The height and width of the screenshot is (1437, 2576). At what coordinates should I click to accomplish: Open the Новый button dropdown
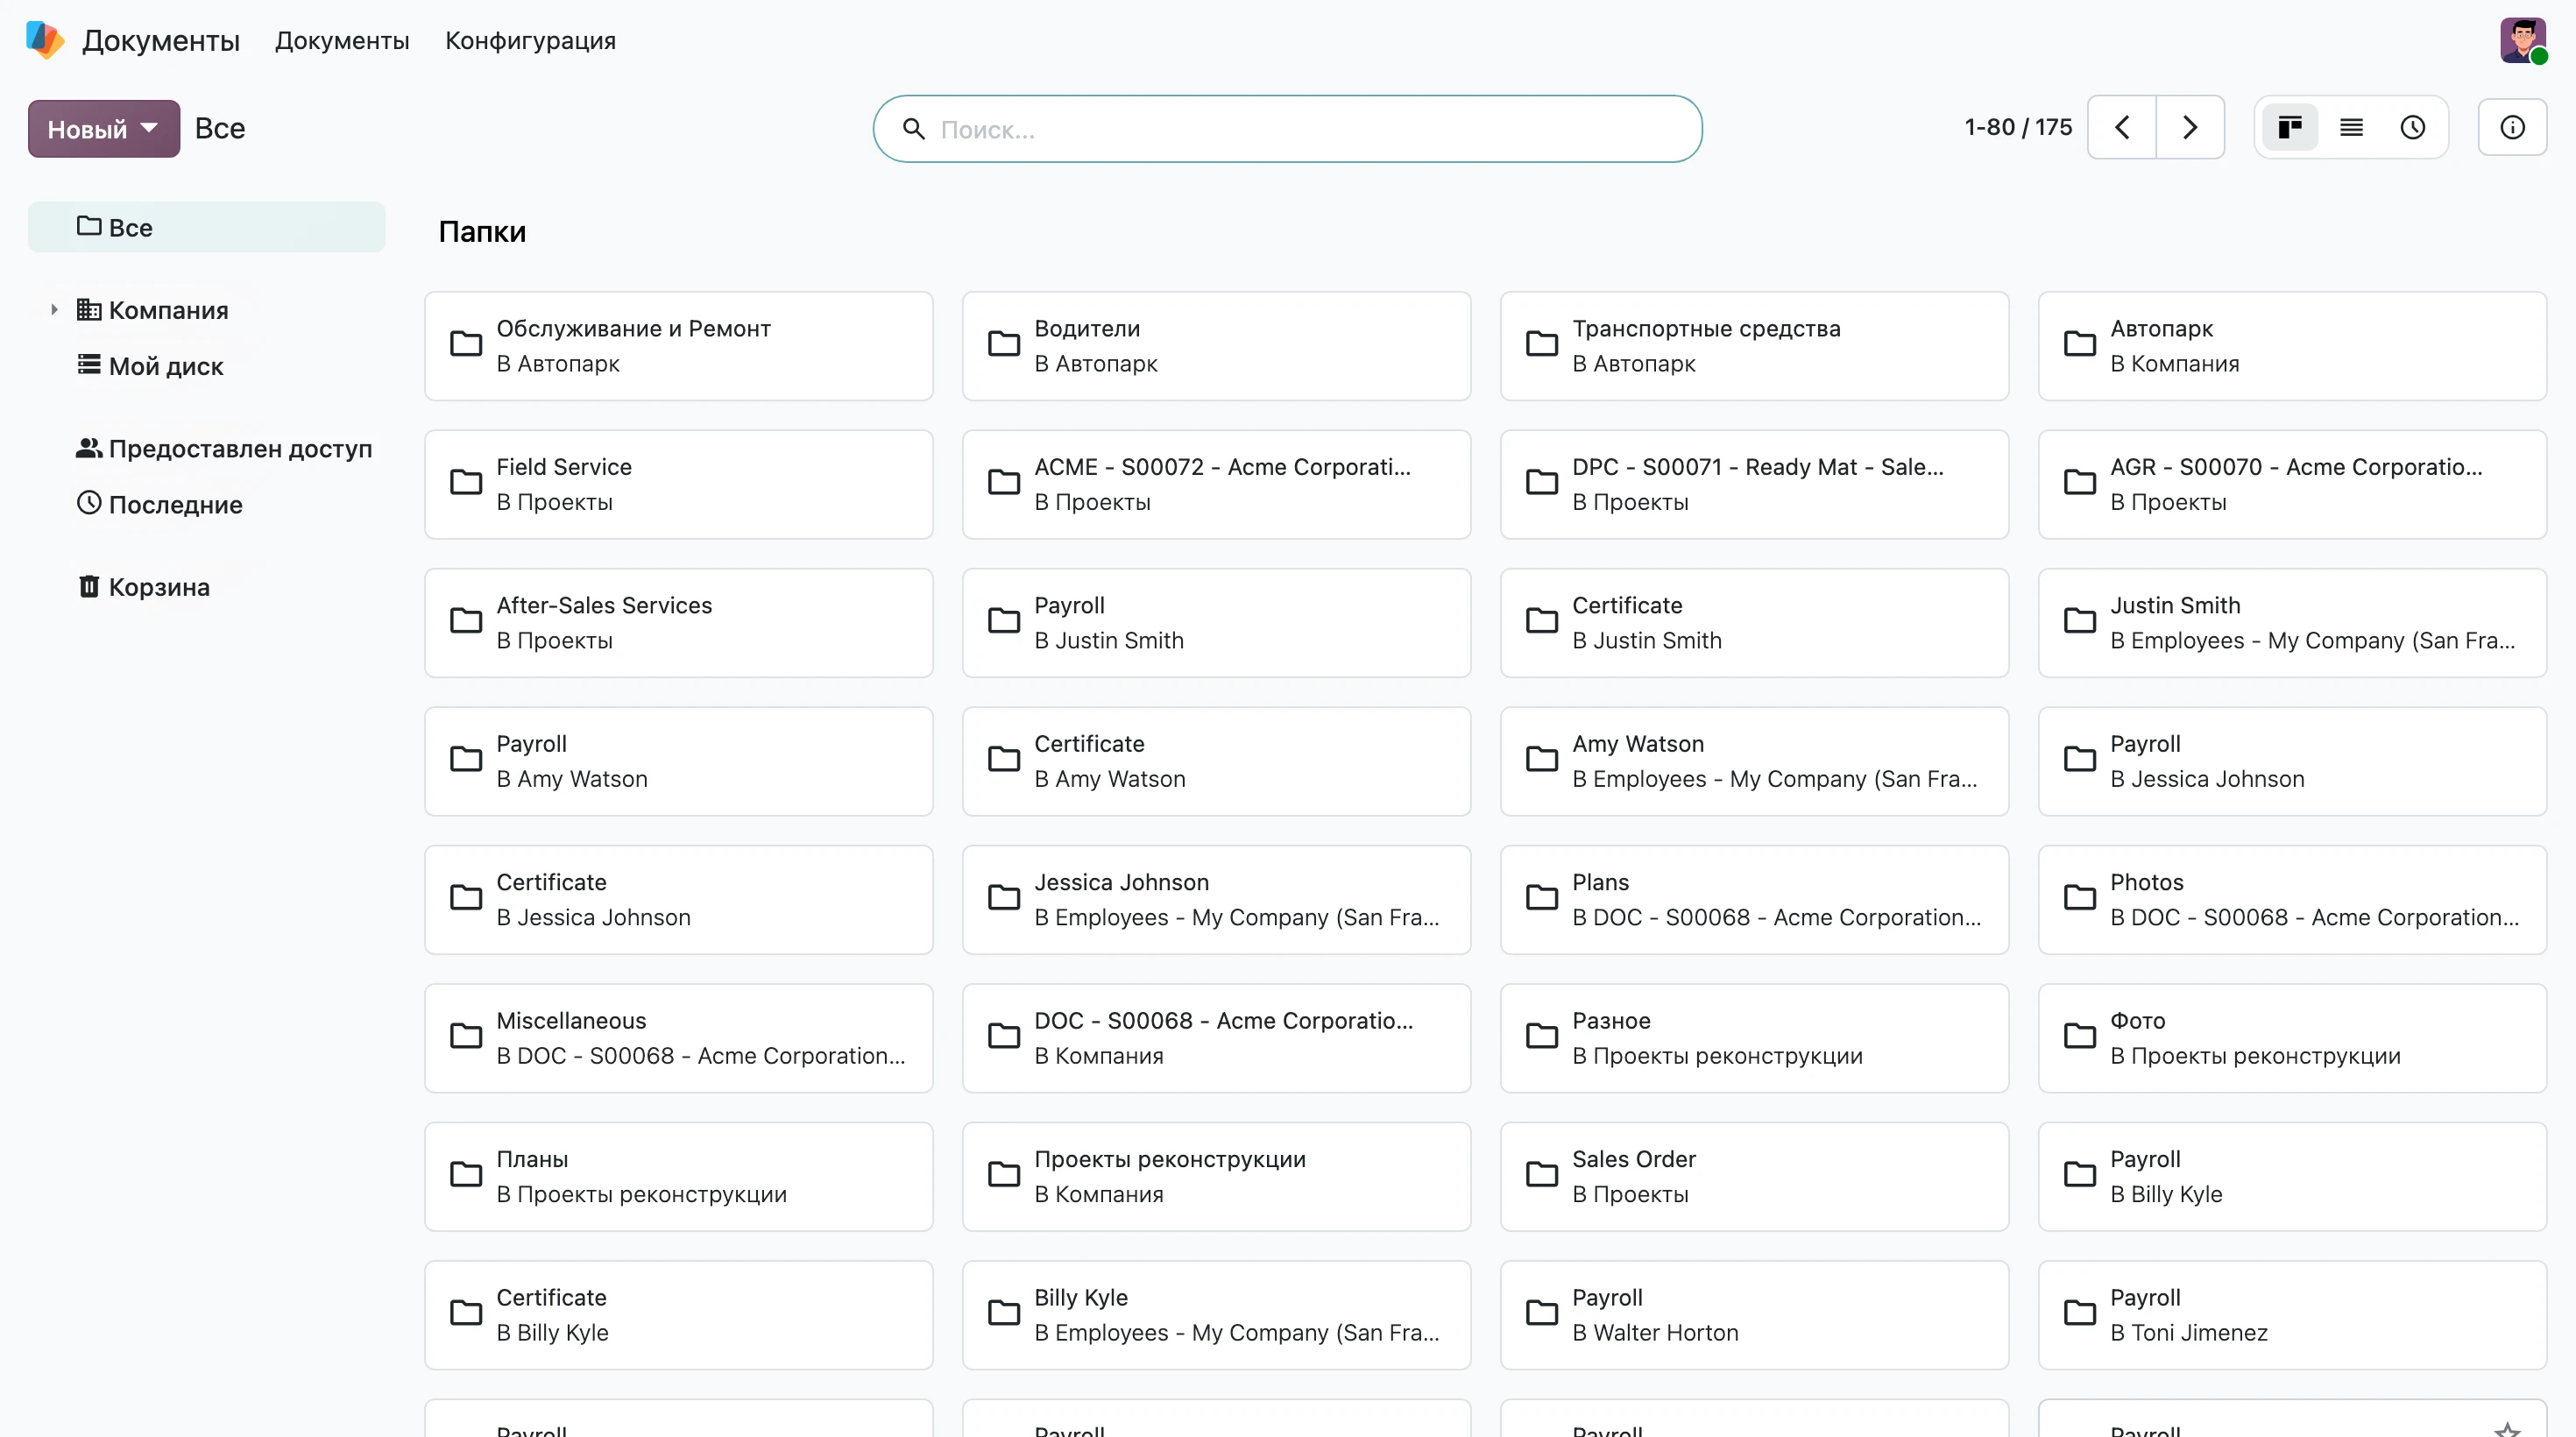click(x=104, y=129)
